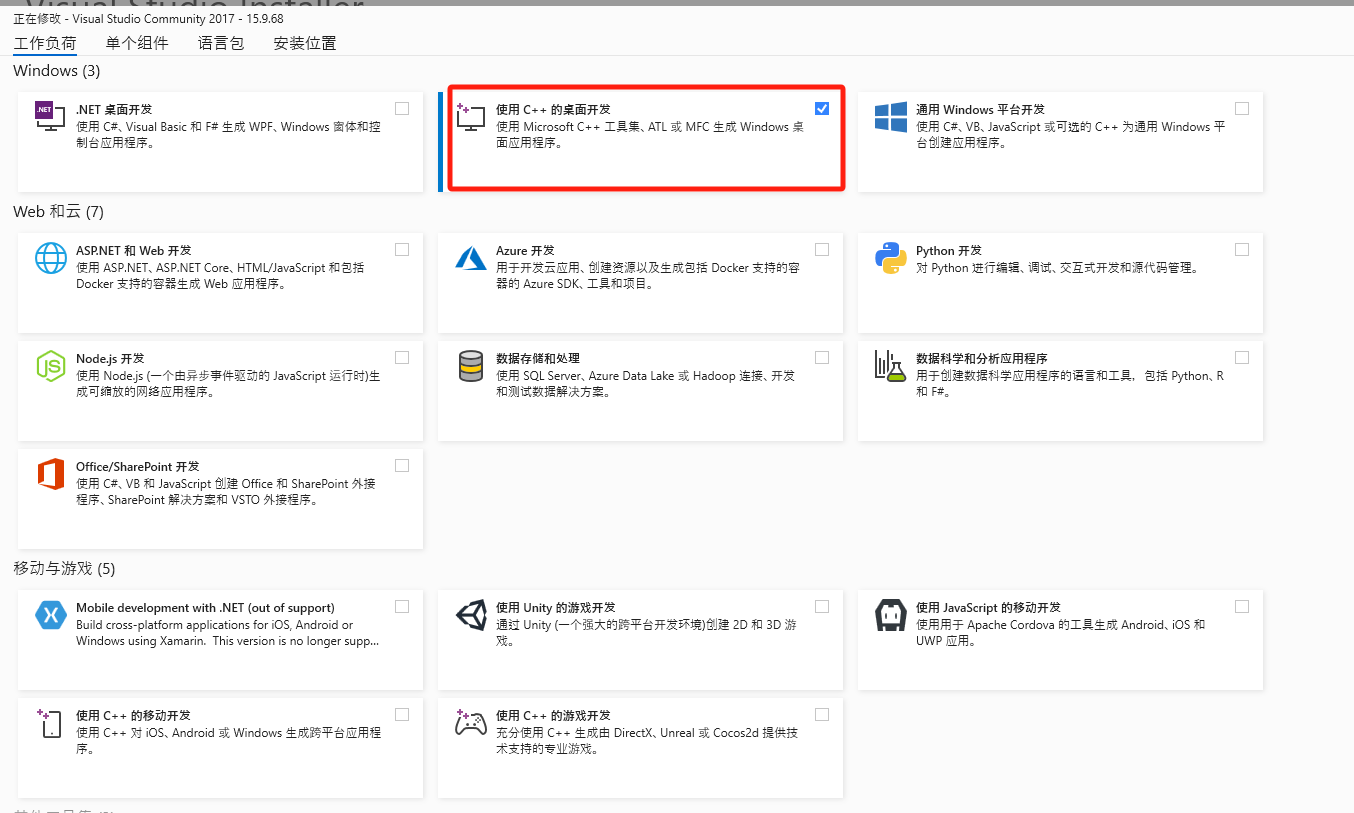Click the Xamarin Mobile development icon

(x=50, y=615)
